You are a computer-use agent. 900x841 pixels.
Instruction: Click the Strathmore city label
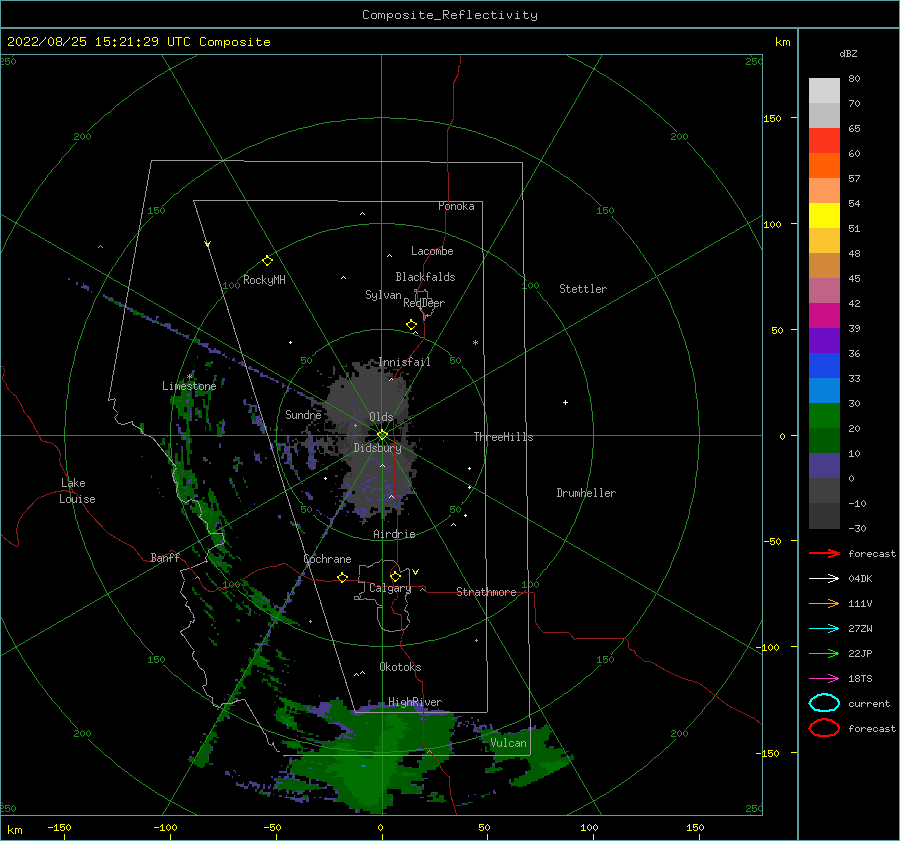point(486,592)
